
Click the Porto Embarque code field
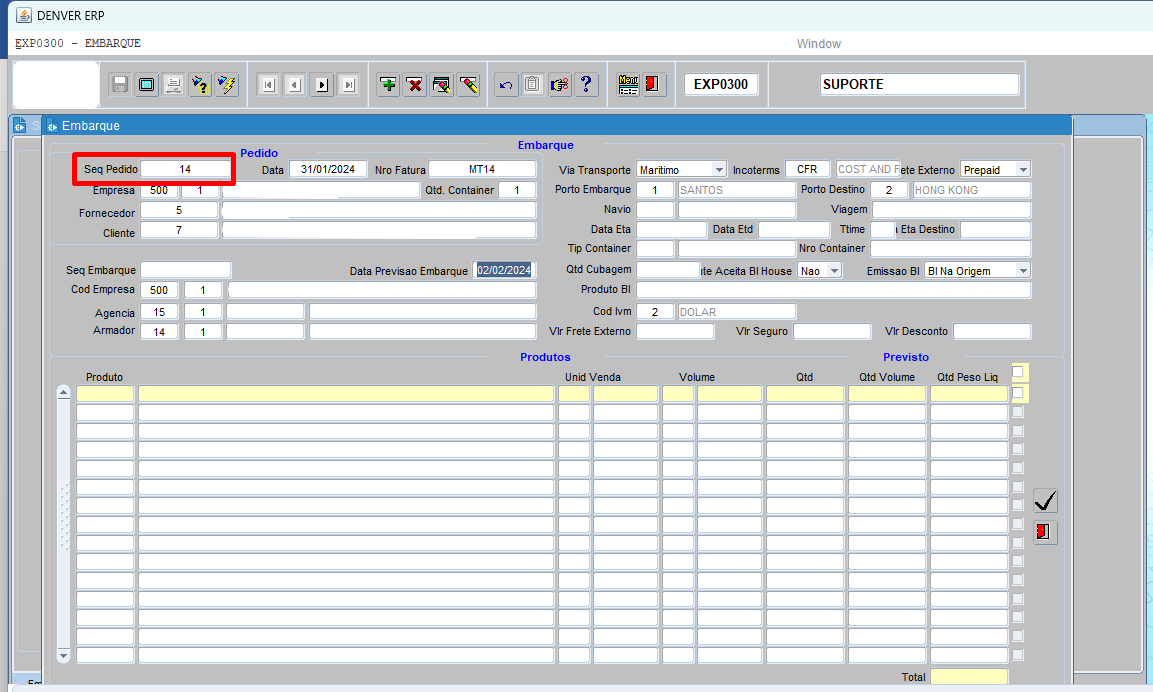coord(654,190)
